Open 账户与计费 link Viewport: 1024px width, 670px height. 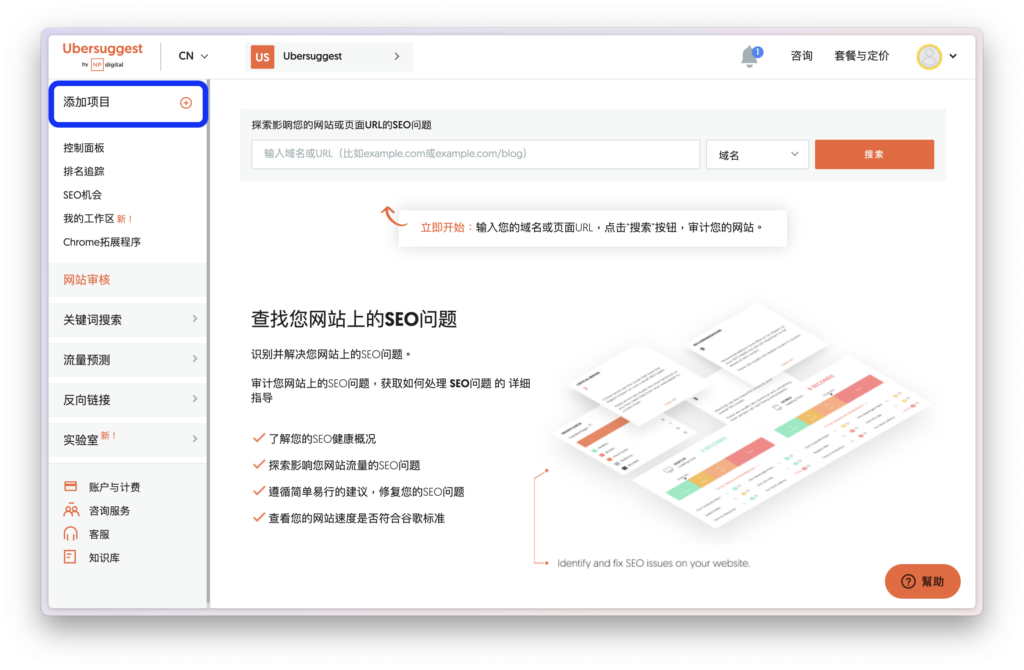click(114, 487)
